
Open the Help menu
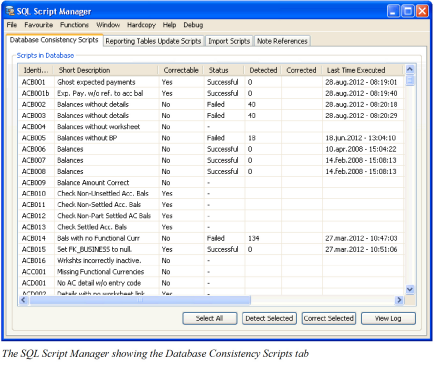169,25
